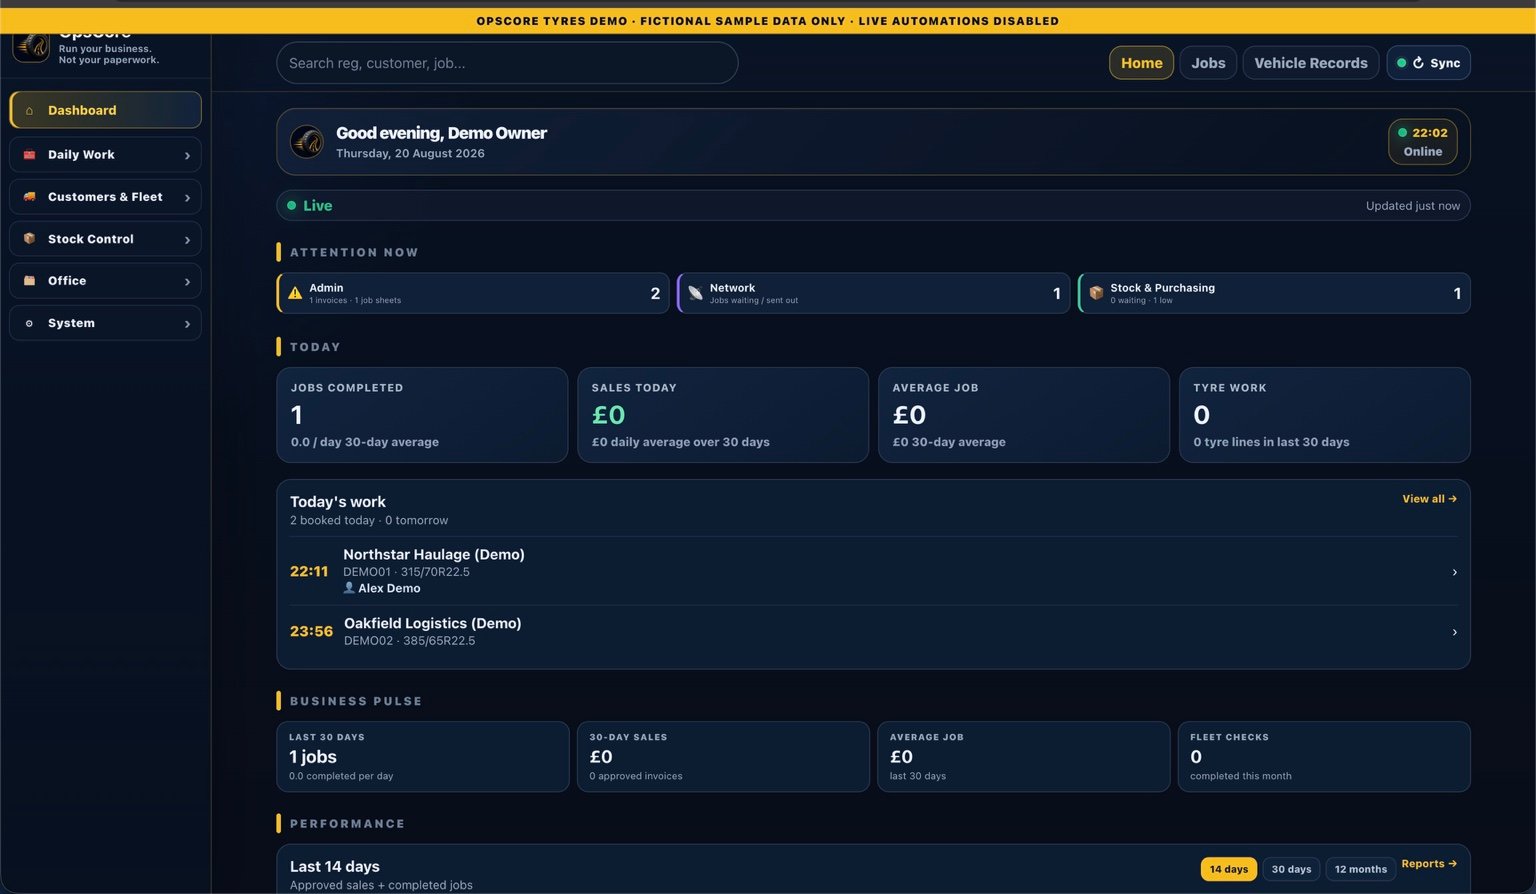
Task: Click the 23:56 booking time
Action: (311, 632)
